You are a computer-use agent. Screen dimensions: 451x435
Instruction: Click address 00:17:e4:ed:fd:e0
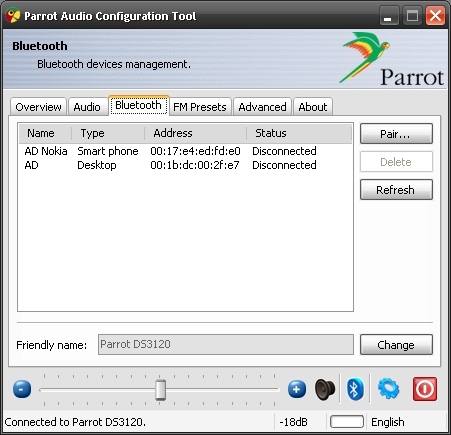tap(195, 151)
